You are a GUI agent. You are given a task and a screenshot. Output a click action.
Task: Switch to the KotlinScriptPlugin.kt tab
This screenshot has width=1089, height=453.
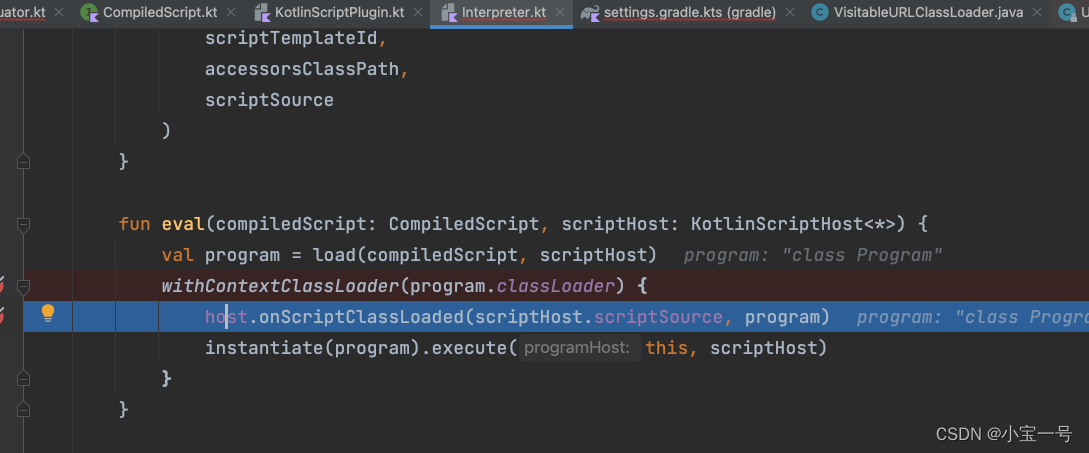(x=340, y=12)
